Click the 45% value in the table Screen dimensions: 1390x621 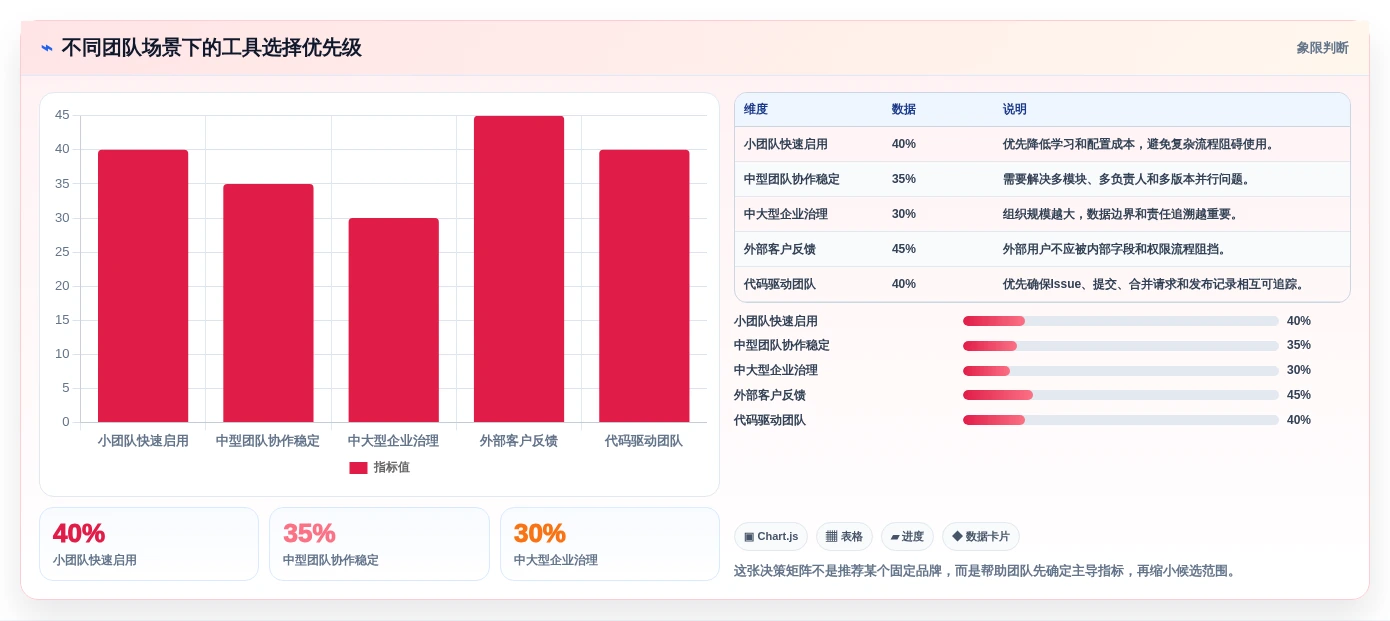tap(904, 249)
